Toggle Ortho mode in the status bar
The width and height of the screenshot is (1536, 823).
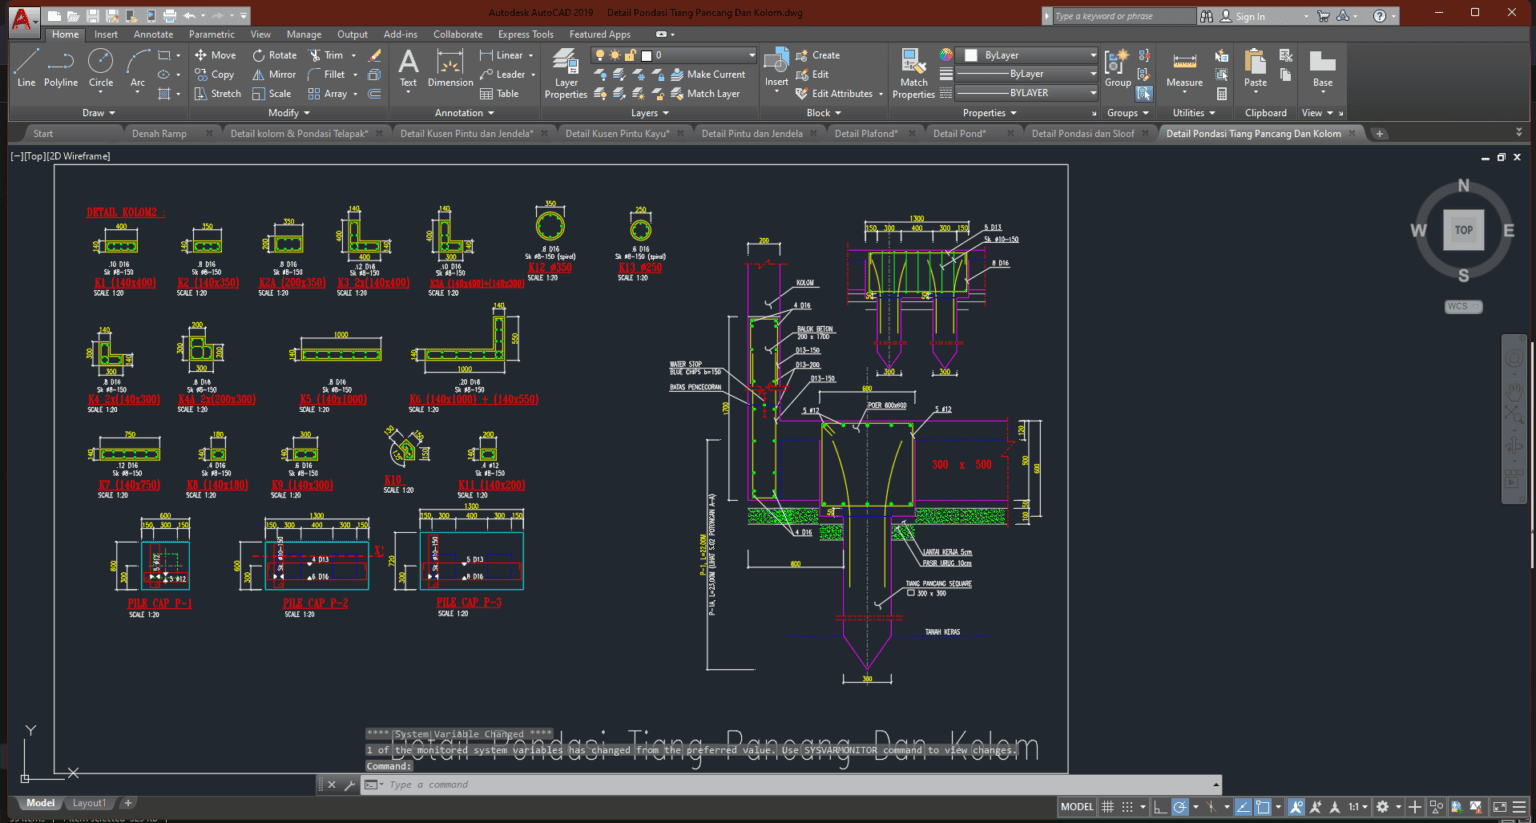pos(1161,807)
